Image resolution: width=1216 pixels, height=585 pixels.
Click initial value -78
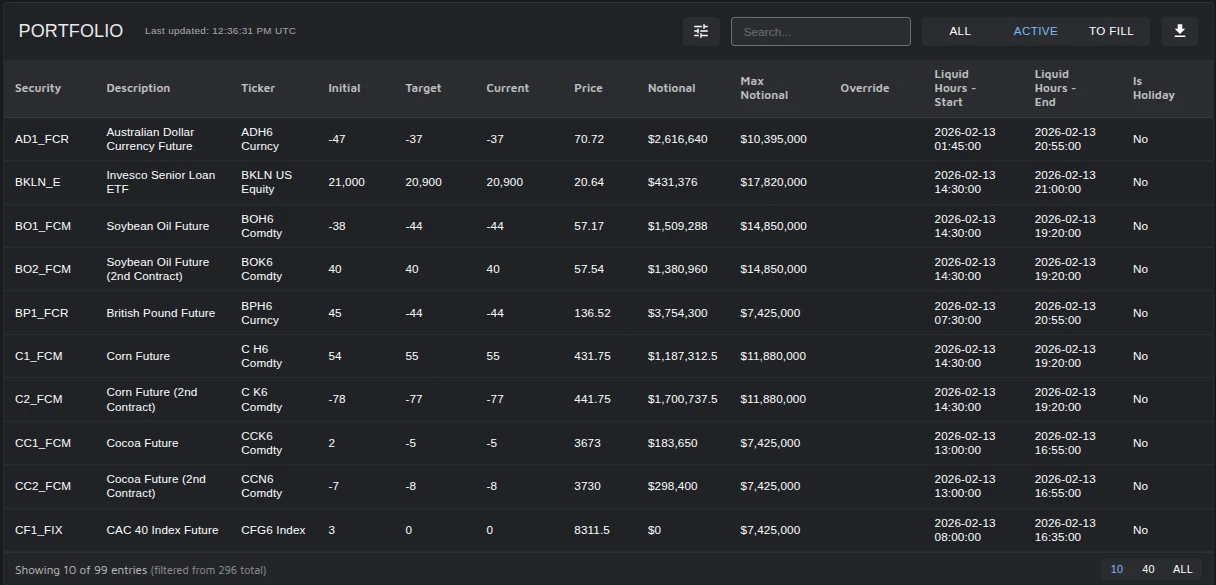point(337,399)
